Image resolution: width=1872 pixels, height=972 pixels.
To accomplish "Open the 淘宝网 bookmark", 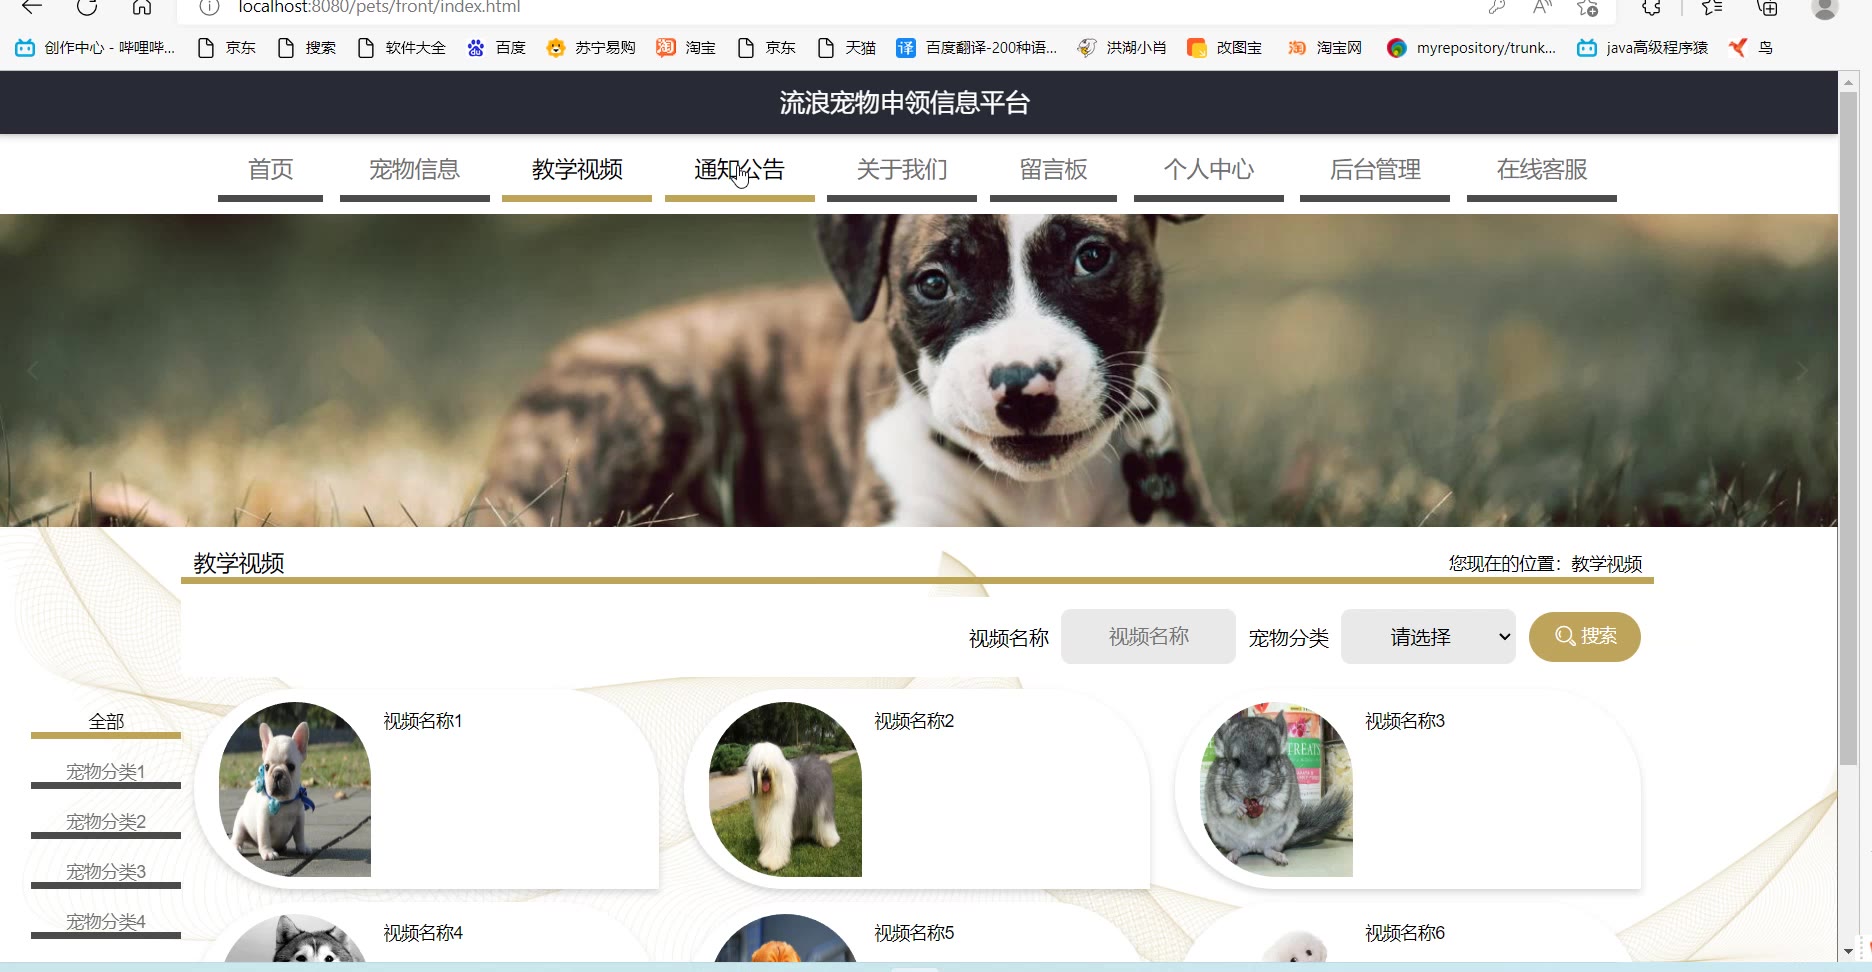I will [x=1324, y=47].
